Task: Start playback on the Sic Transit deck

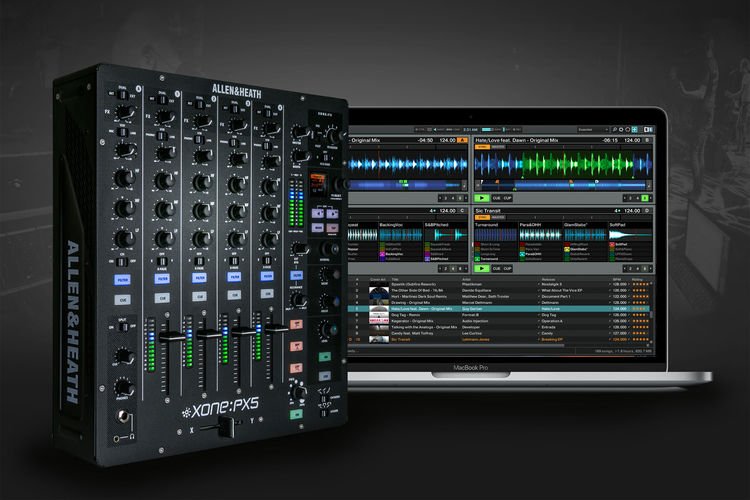Action: point(482,268)
